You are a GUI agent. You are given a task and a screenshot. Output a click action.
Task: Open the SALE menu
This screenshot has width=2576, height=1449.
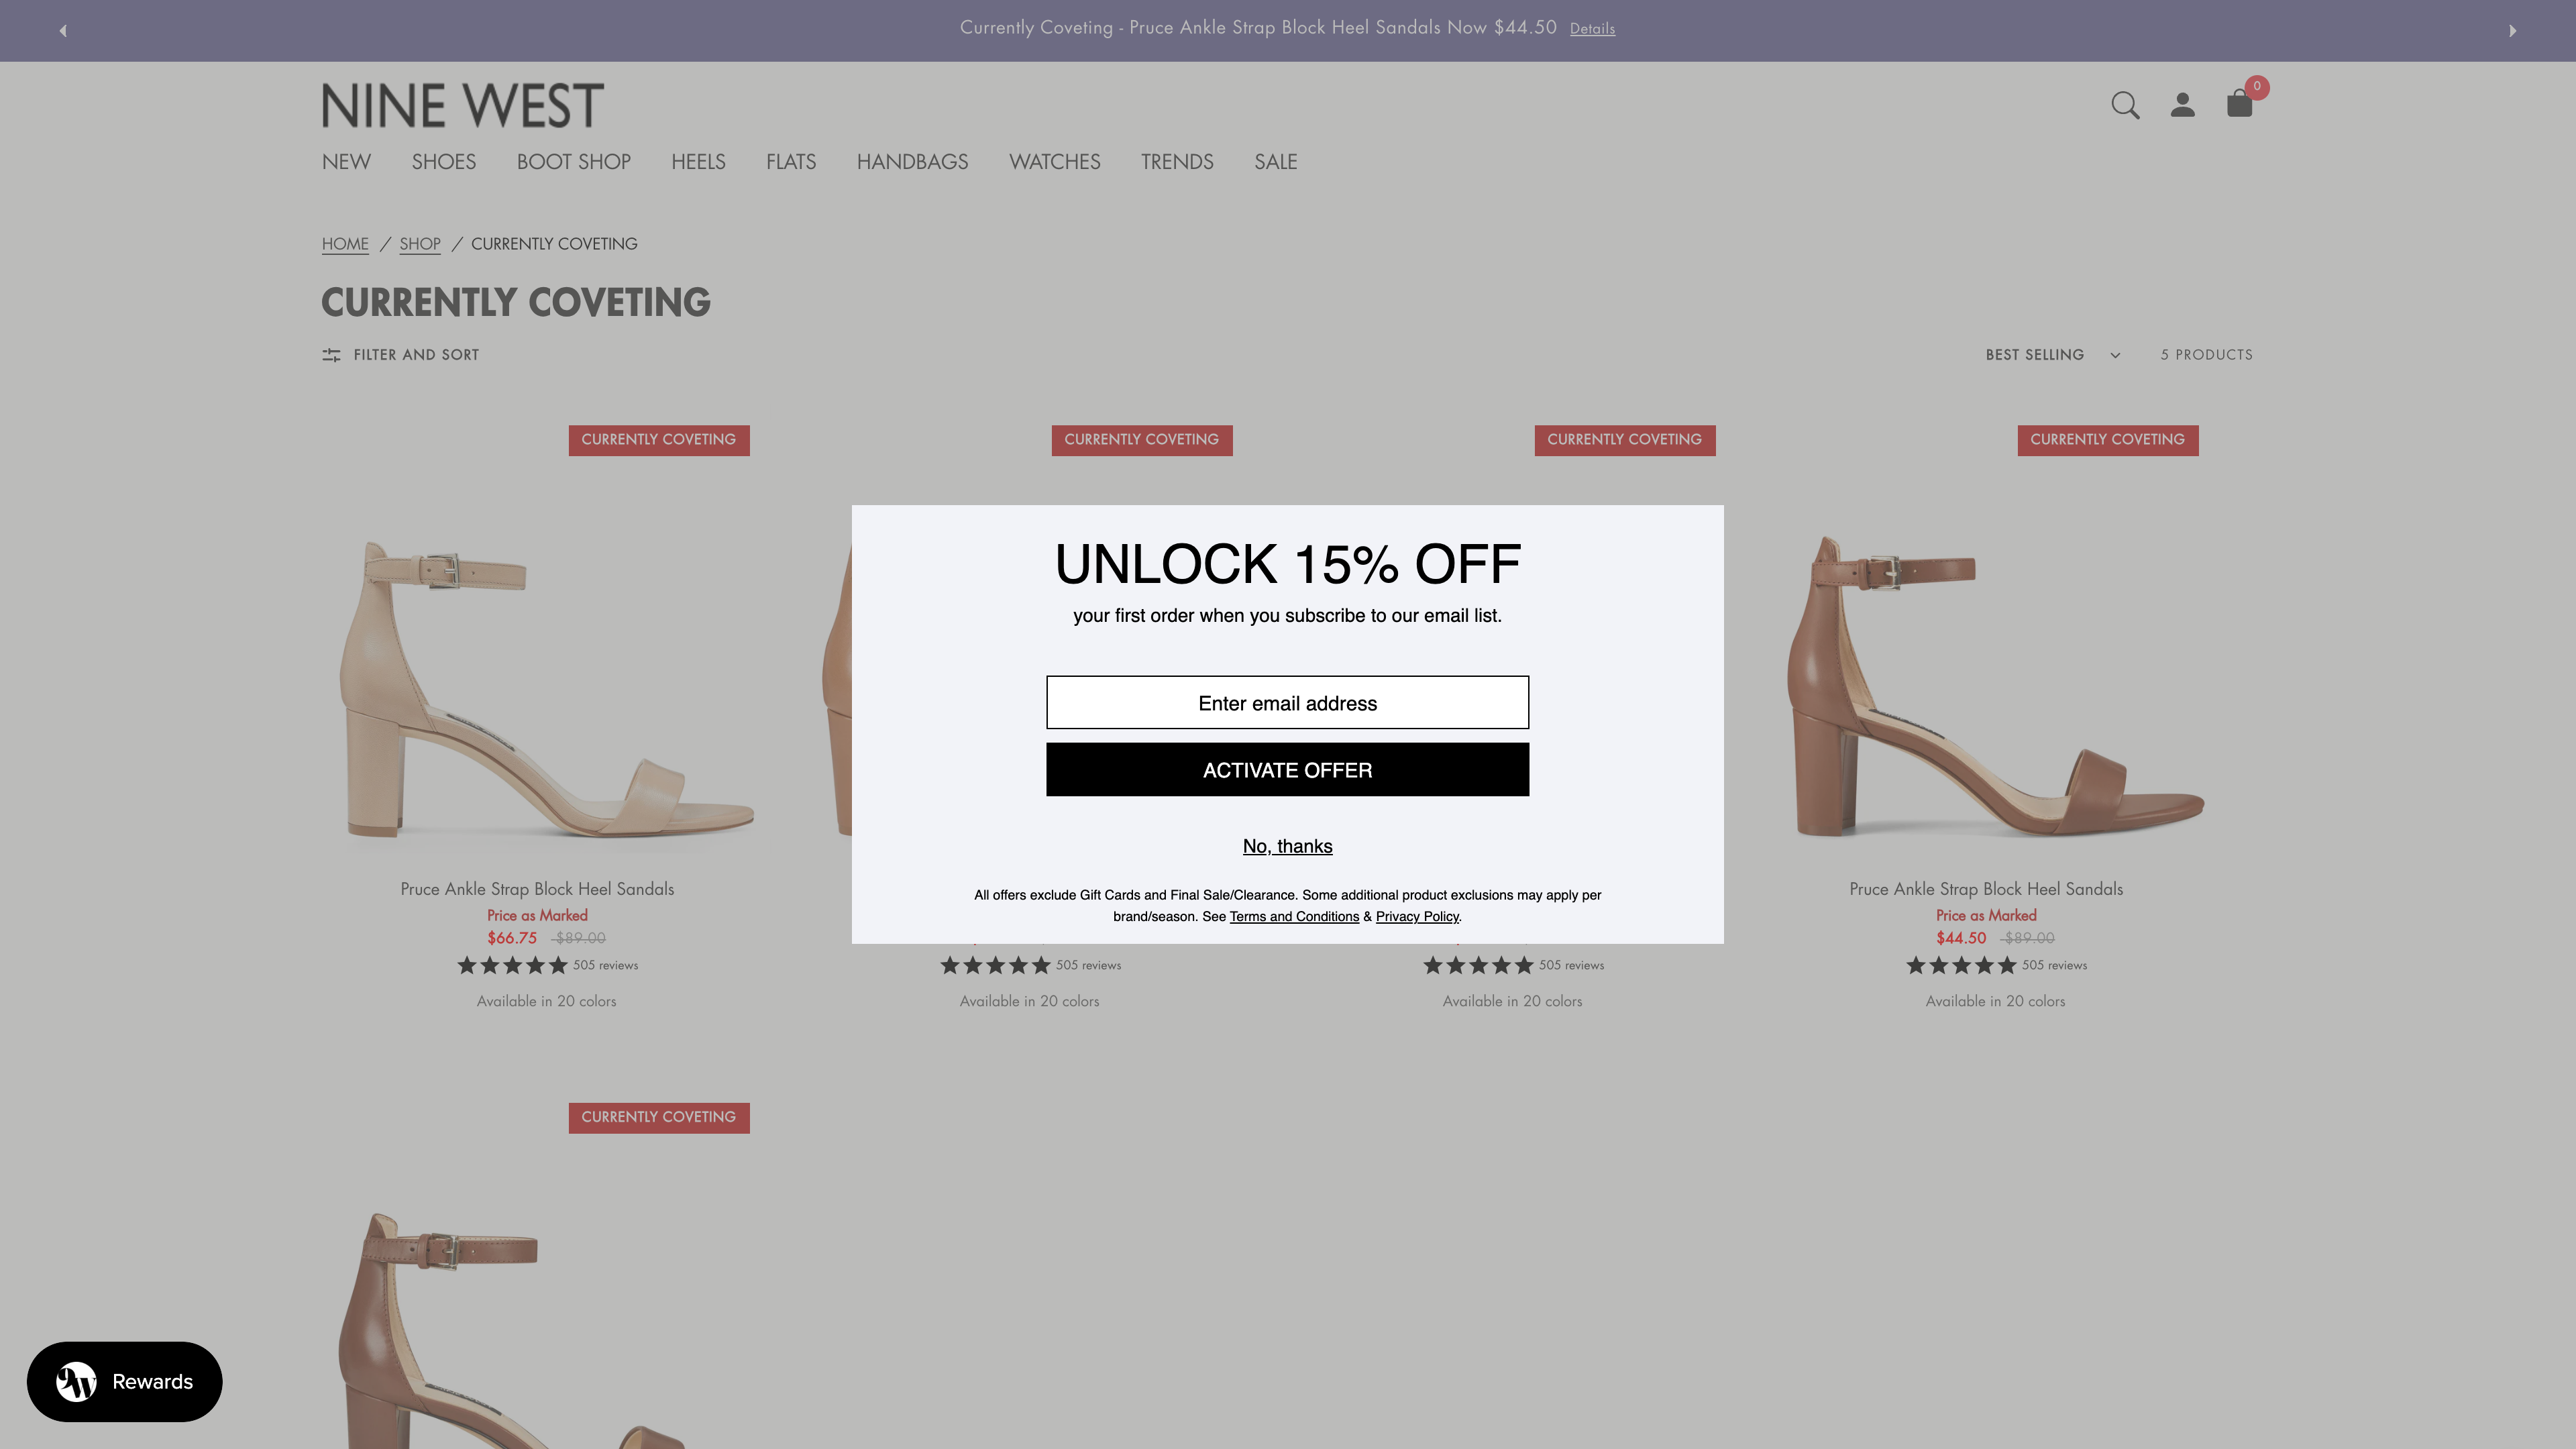coord(1276,162)
